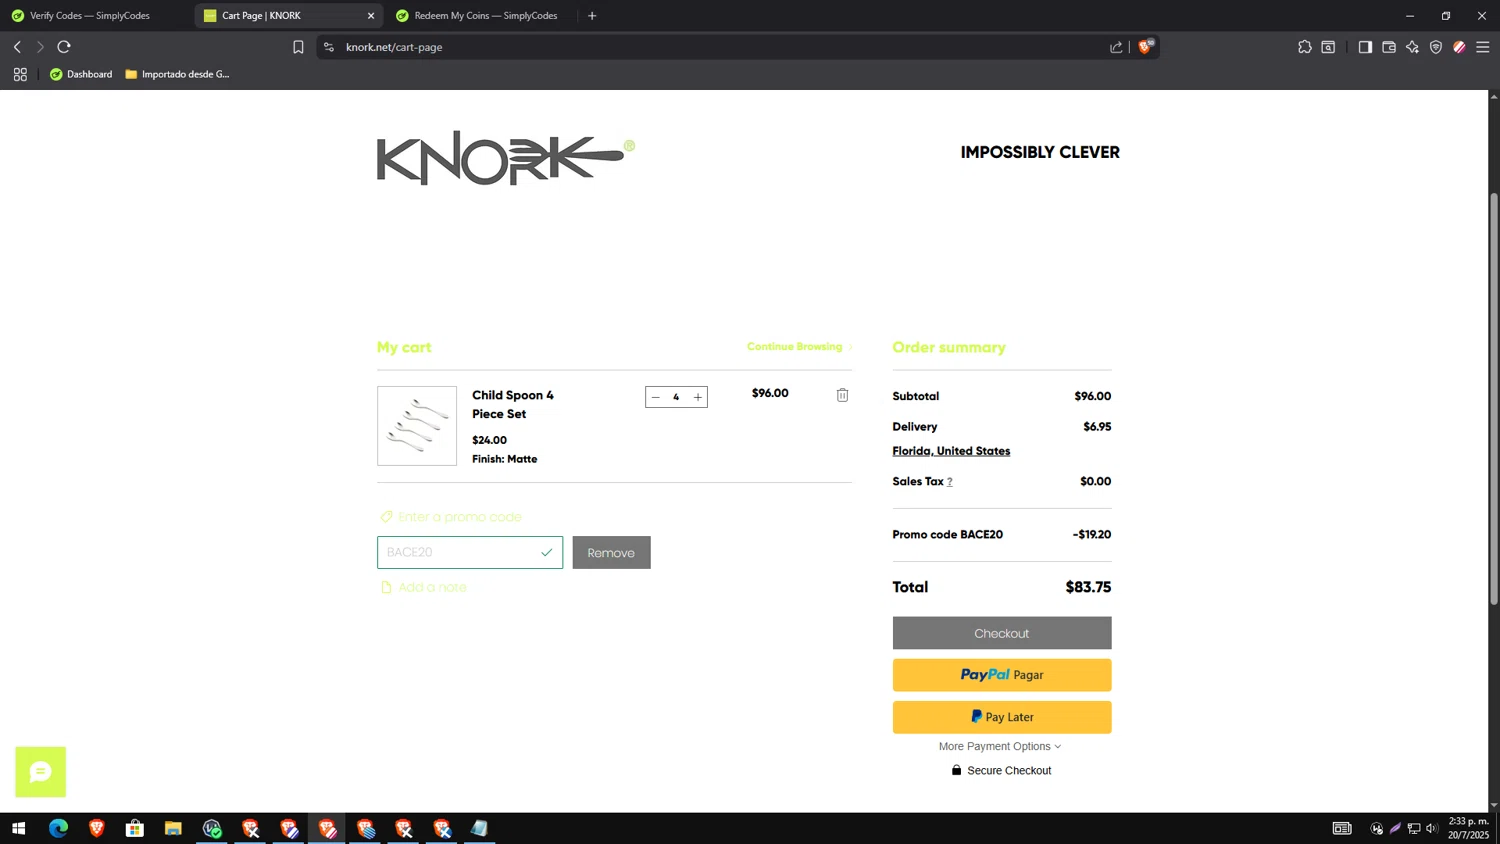Click the quantity field showing 4
Screen dimensions: 1500x844
tap(676, 397)
